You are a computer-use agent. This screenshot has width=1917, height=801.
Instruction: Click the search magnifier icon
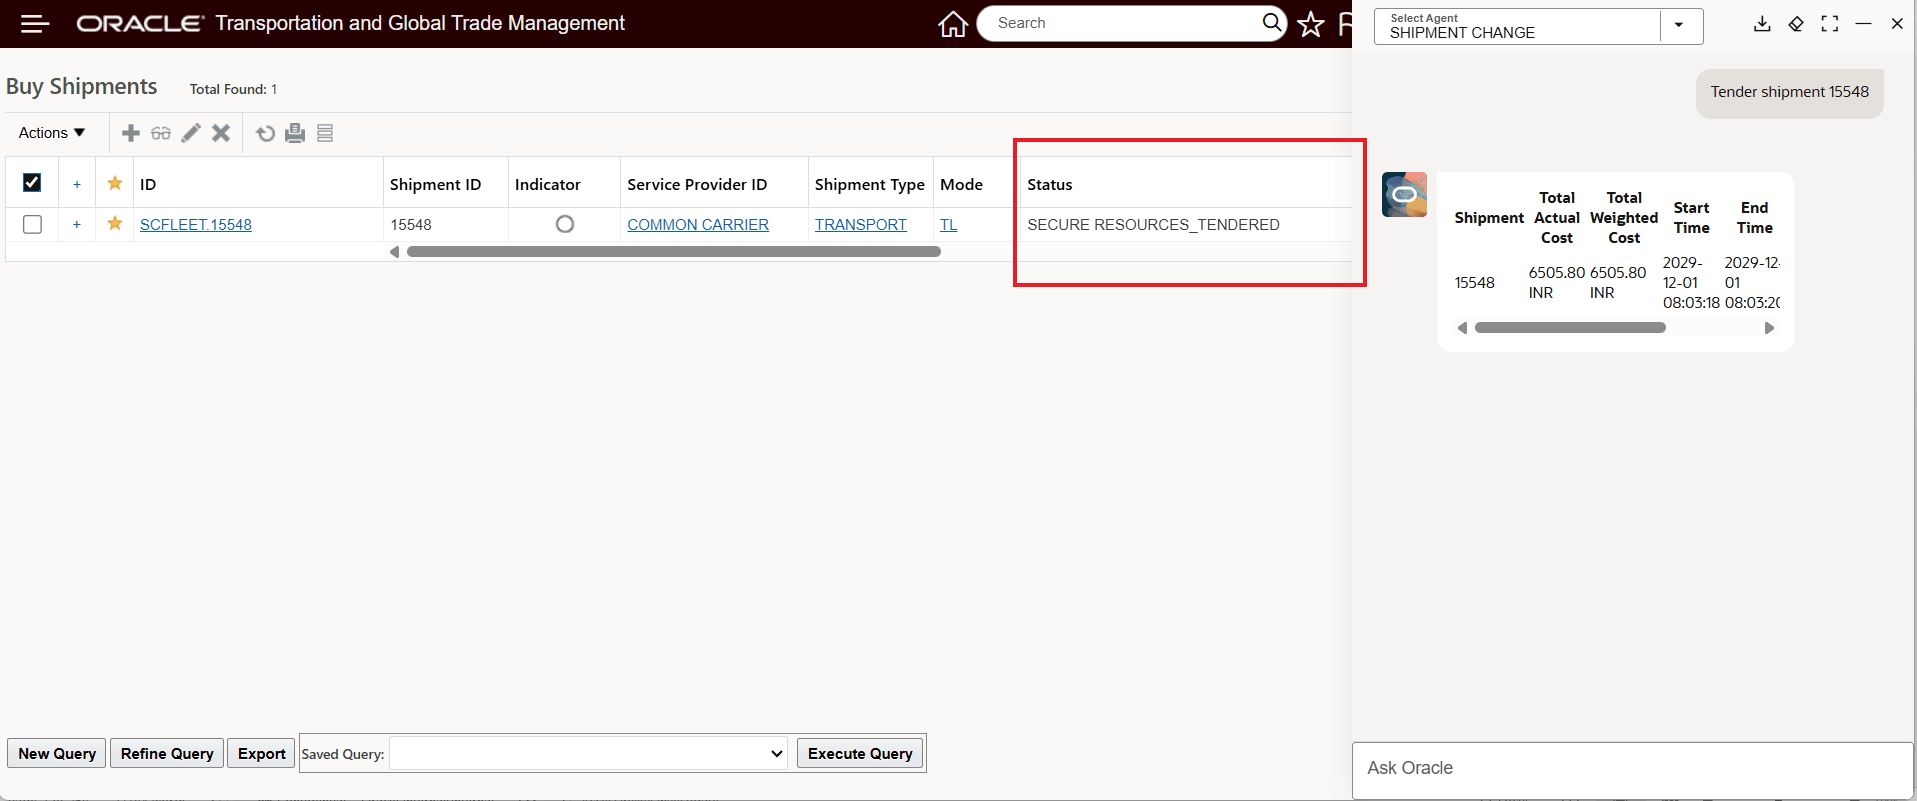tap(1271, 22)
